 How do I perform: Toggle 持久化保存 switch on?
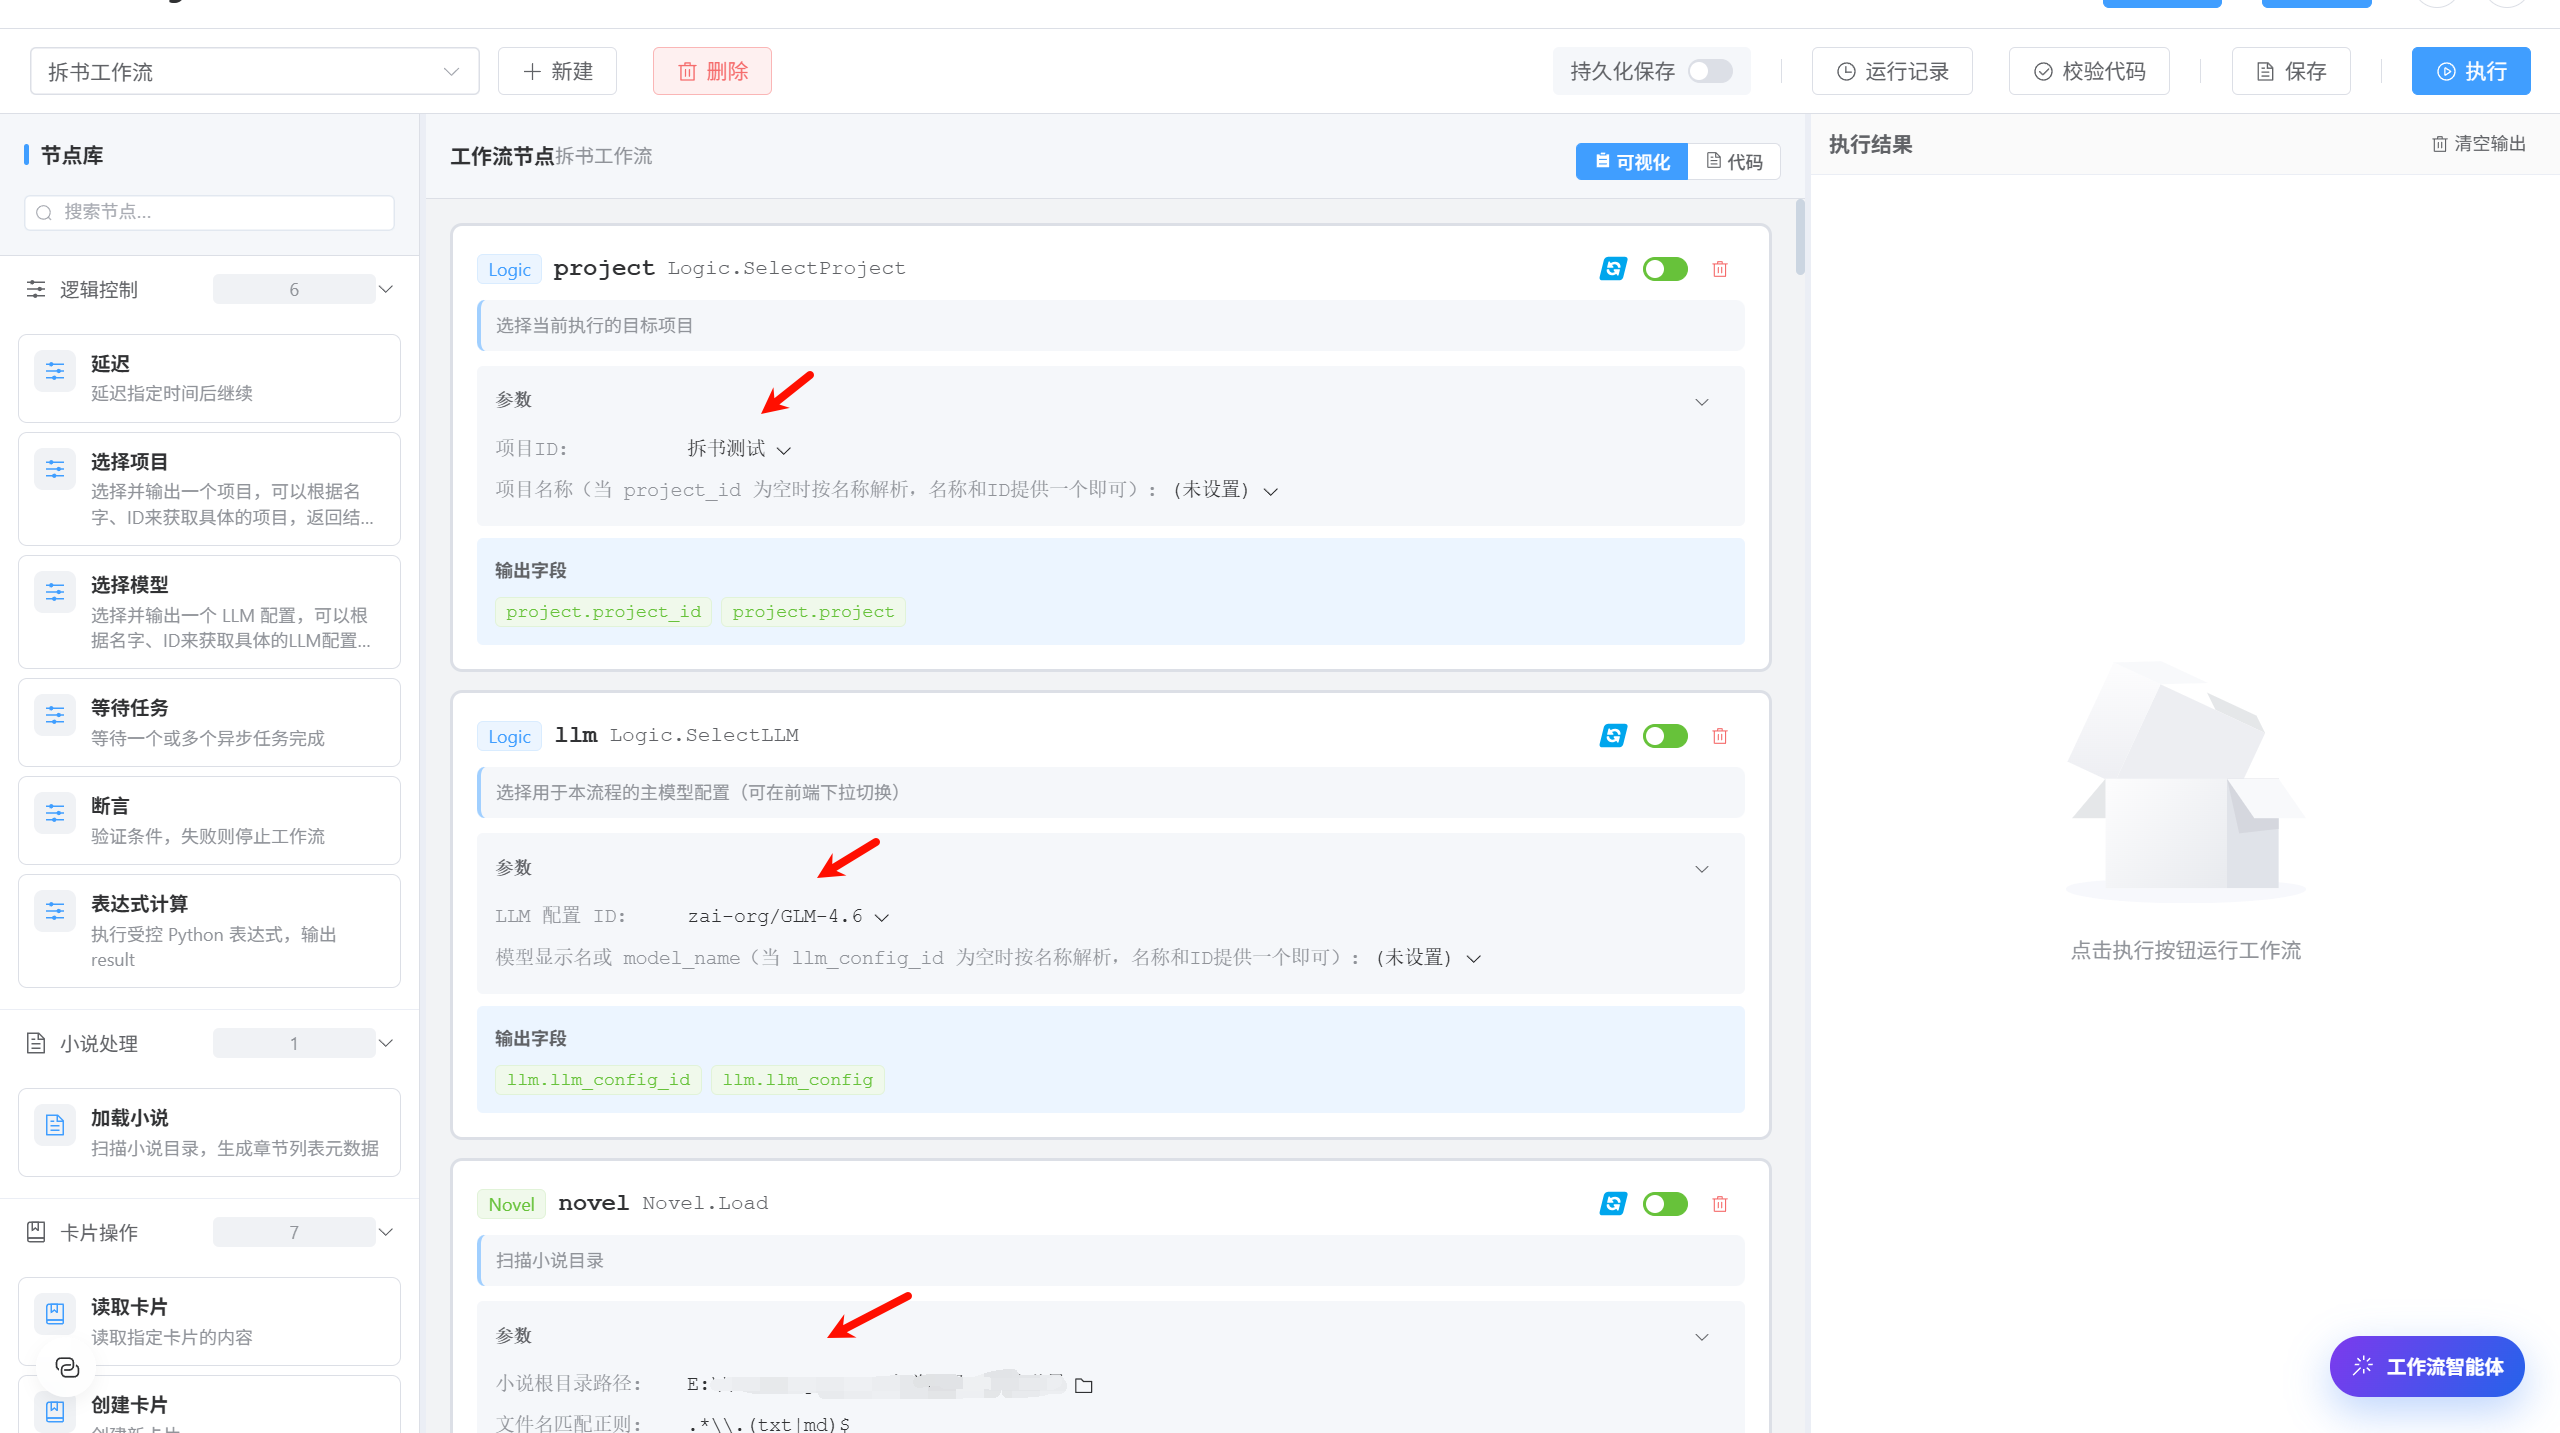1710,71
